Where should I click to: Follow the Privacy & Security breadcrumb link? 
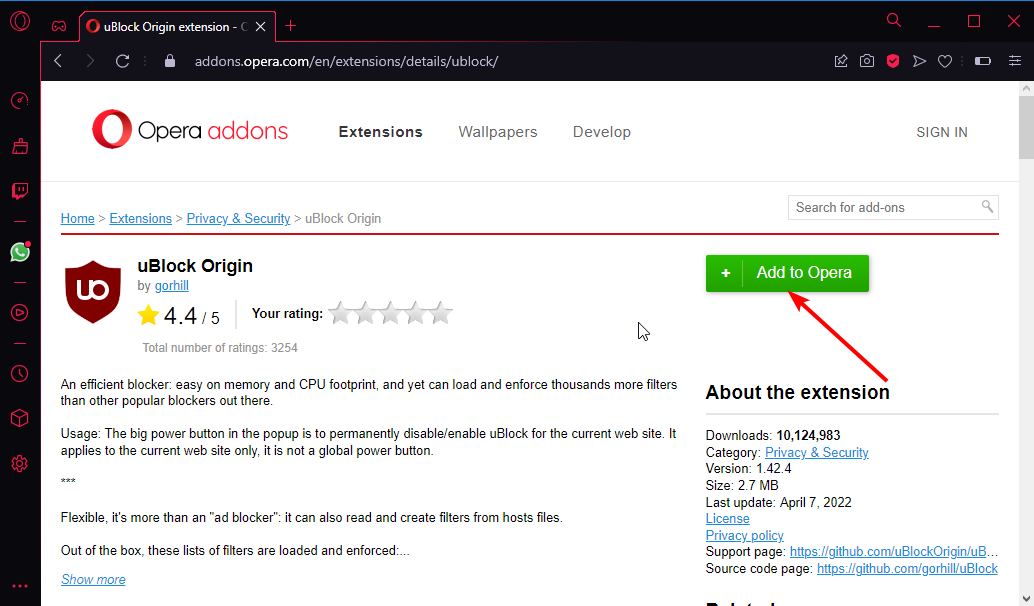pos(238,218)
